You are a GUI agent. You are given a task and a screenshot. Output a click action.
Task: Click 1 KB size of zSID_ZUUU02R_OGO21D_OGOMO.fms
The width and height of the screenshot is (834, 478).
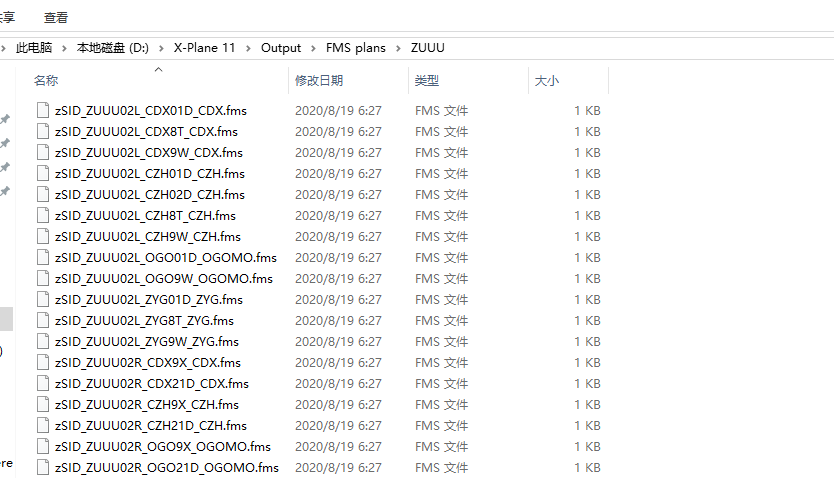point(587,468)
